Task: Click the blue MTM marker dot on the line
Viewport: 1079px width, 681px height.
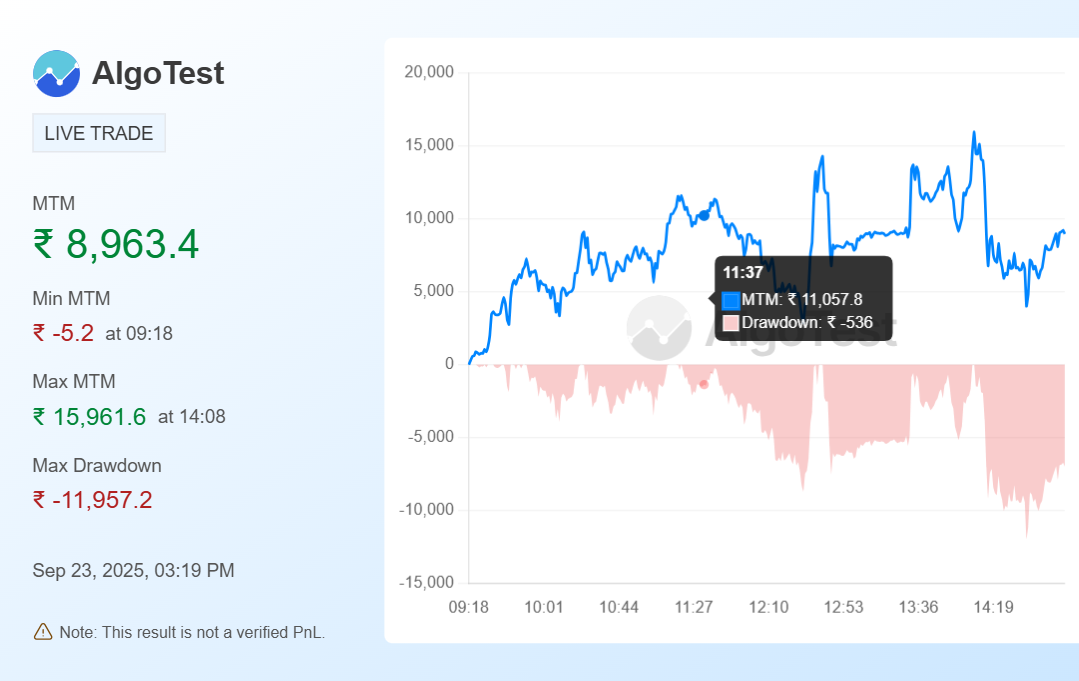Action: pyautogui.click(x=704, y=215)
